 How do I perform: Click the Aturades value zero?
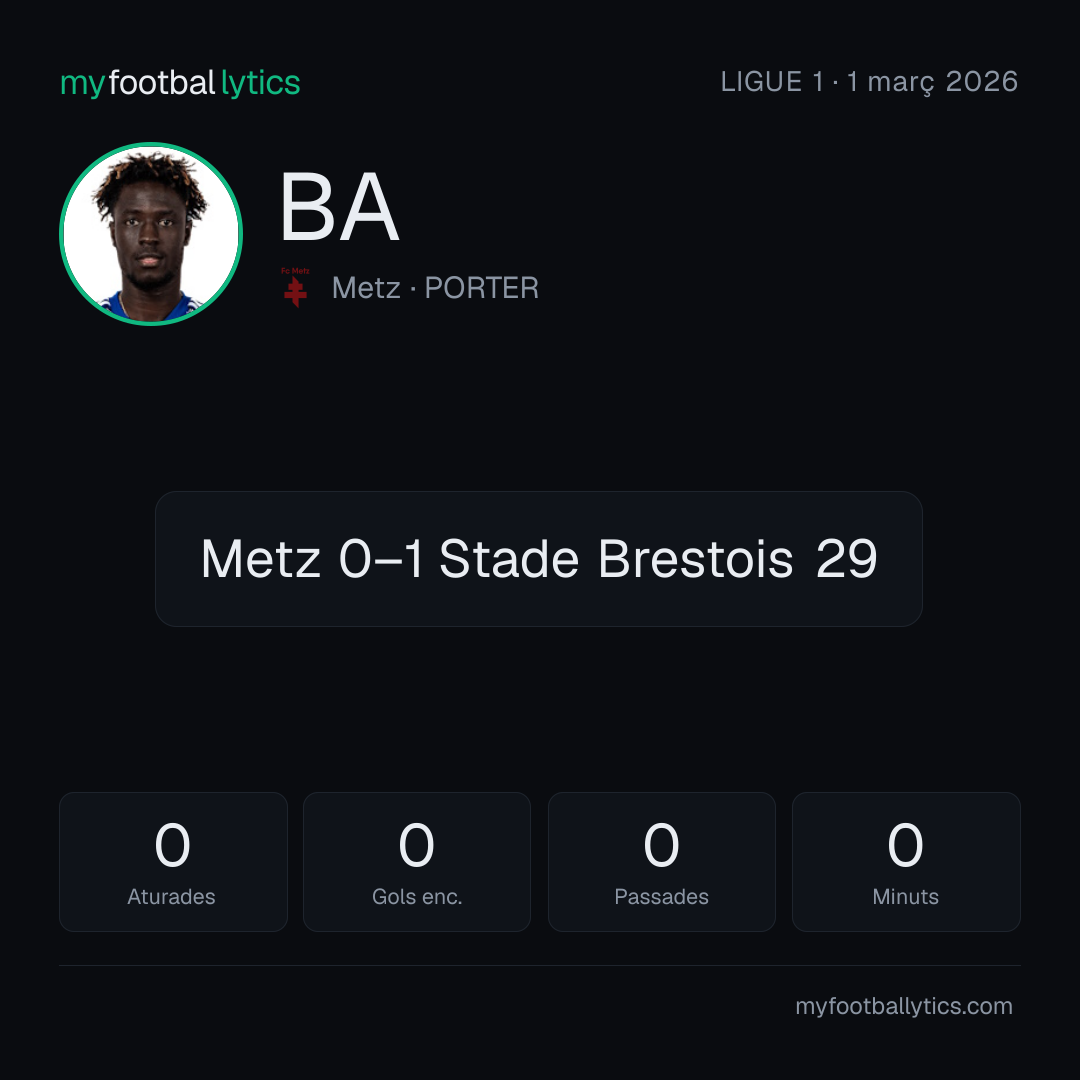172,845
